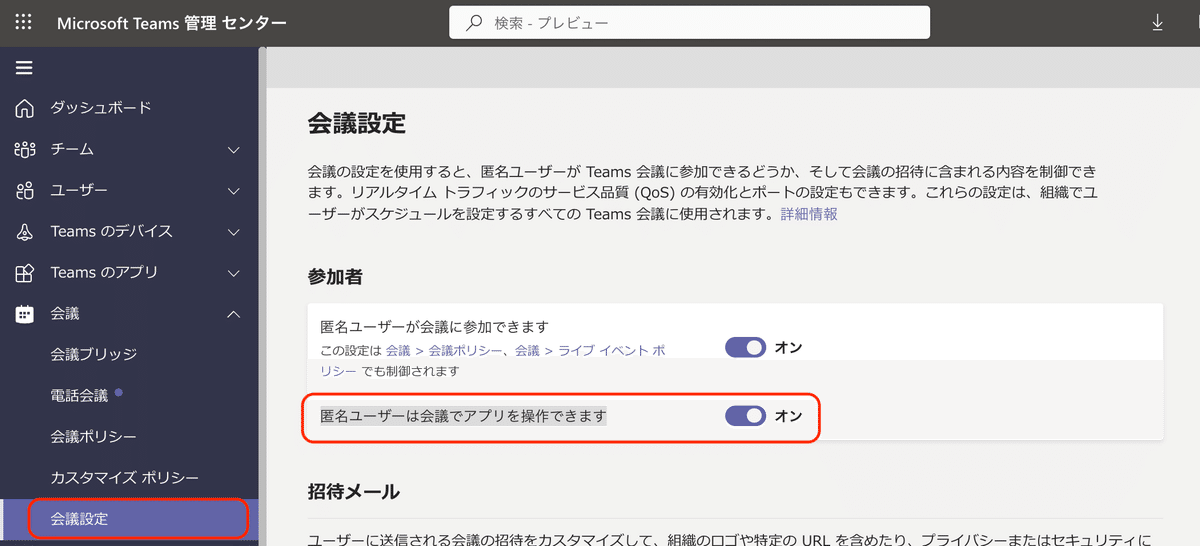
Task: Click the 詳細情報 link
Action: tap(809, 214)
